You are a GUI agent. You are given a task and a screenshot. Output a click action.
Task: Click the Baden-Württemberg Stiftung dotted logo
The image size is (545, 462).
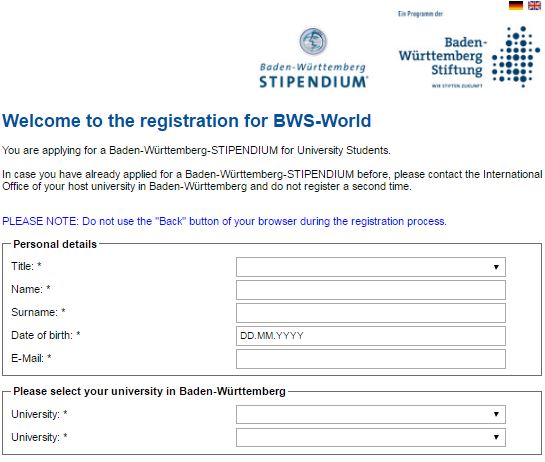coord(516,57)
